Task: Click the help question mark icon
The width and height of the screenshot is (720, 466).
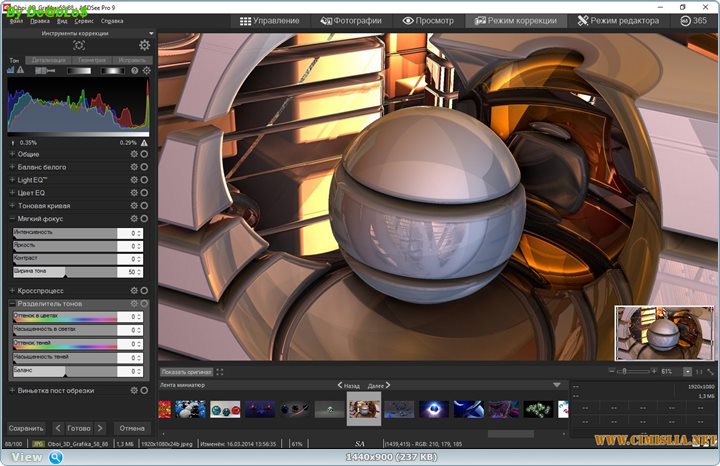Action: 135,70
